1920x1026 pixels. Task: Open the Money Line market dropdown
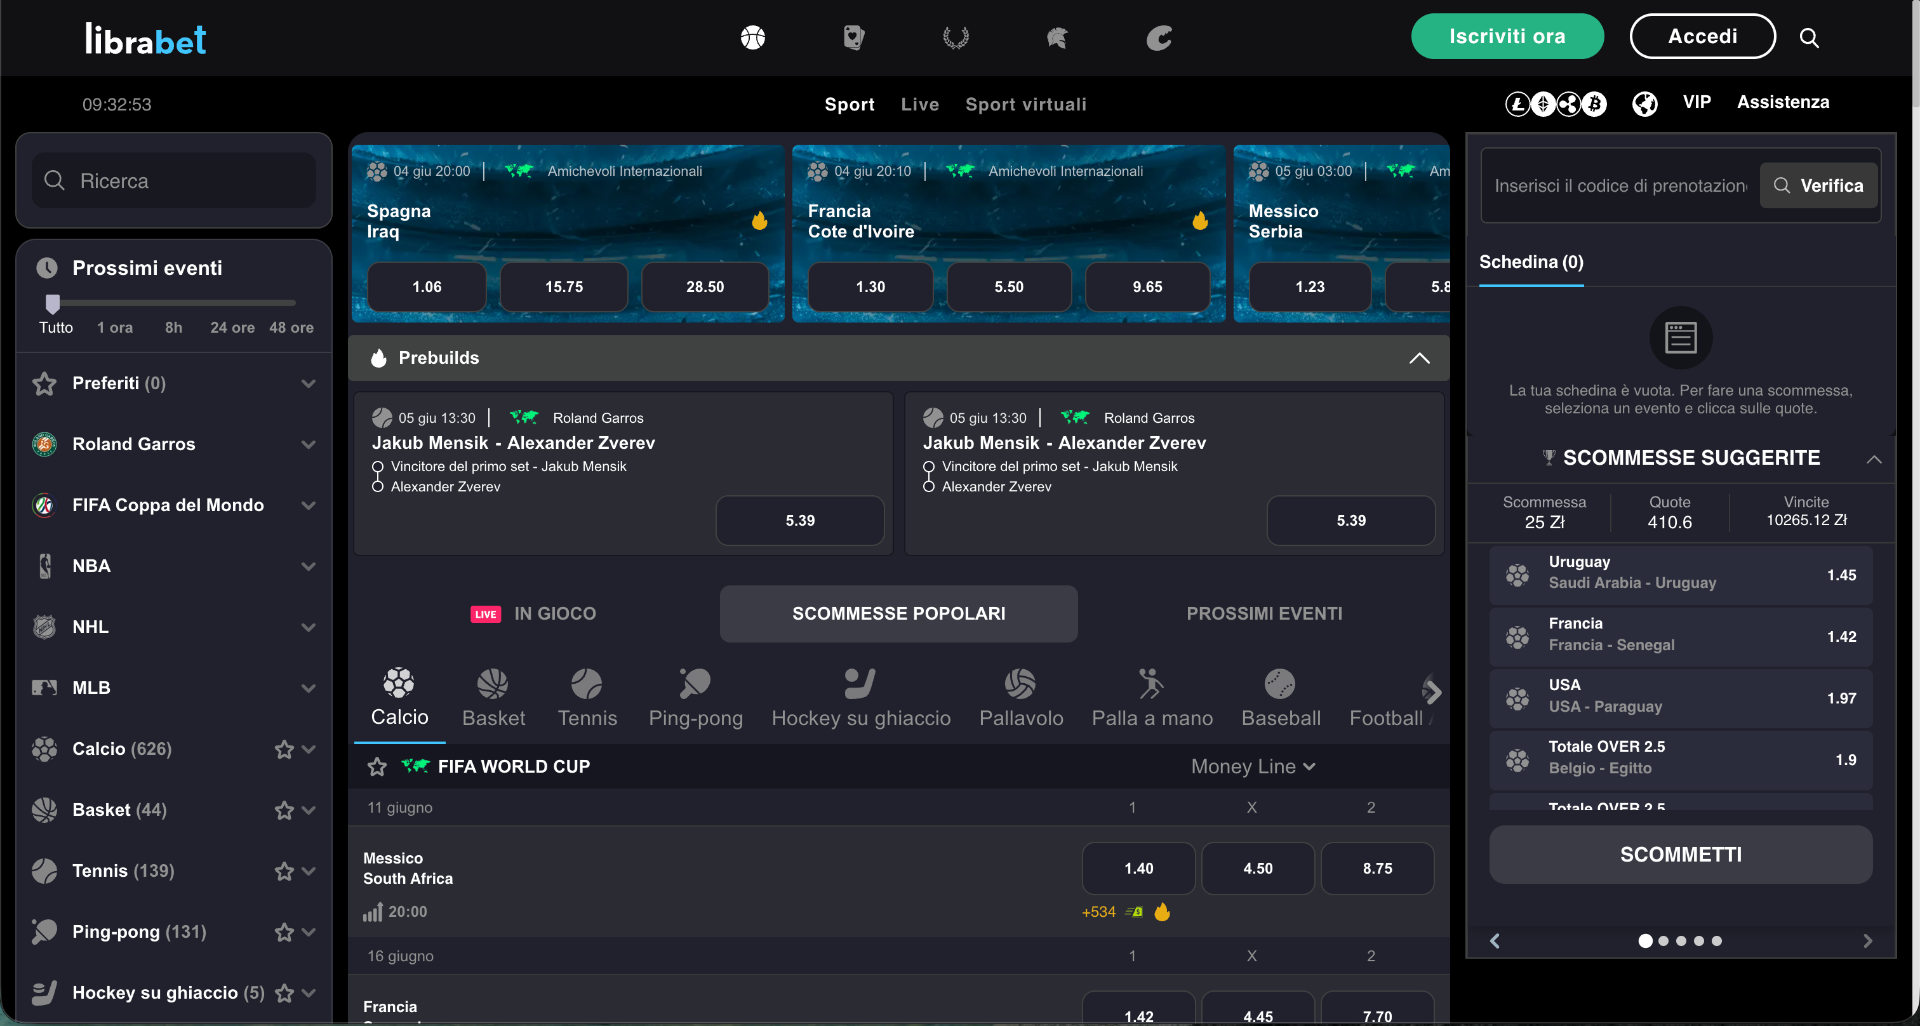[x=1253, y=767]
